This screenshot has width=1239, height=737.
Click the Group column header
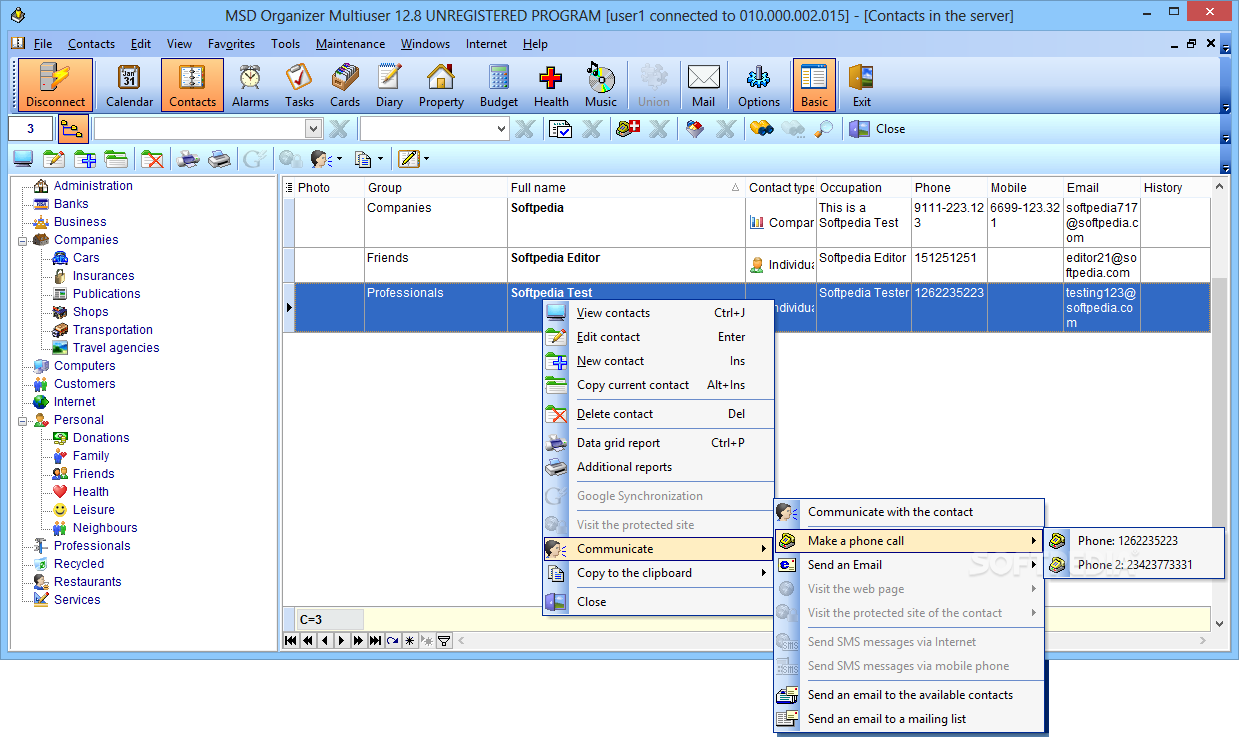point(435,187)
